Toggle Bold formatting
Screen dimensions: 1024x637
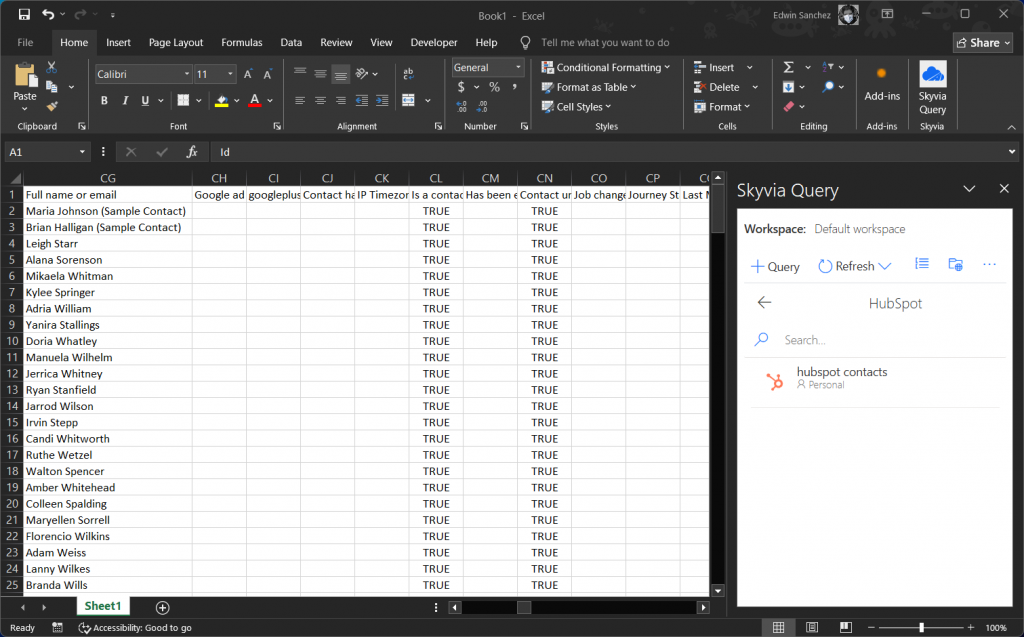104,101
